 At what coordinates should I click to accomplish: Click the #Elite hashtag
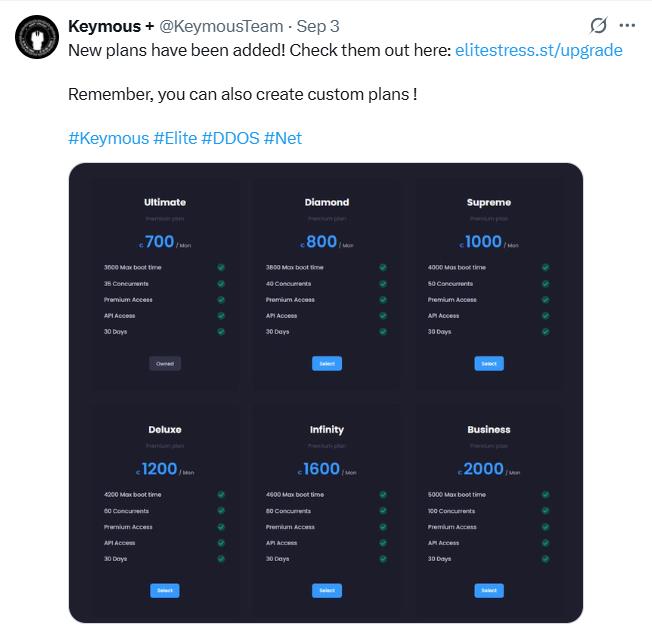pos(175,138)
